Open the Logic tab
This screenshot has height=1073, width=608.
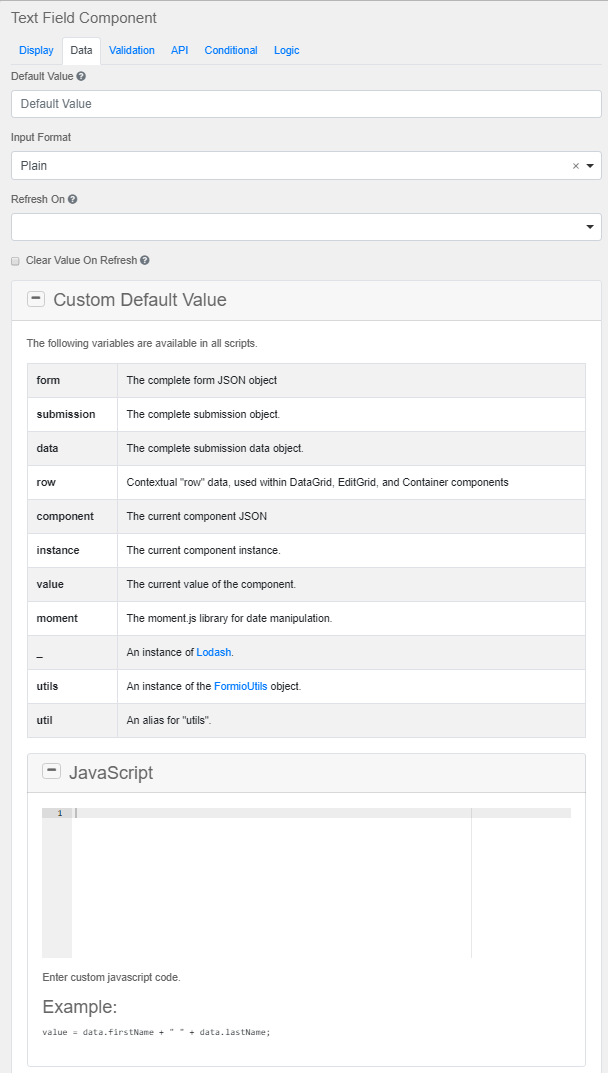click(286, 50)
